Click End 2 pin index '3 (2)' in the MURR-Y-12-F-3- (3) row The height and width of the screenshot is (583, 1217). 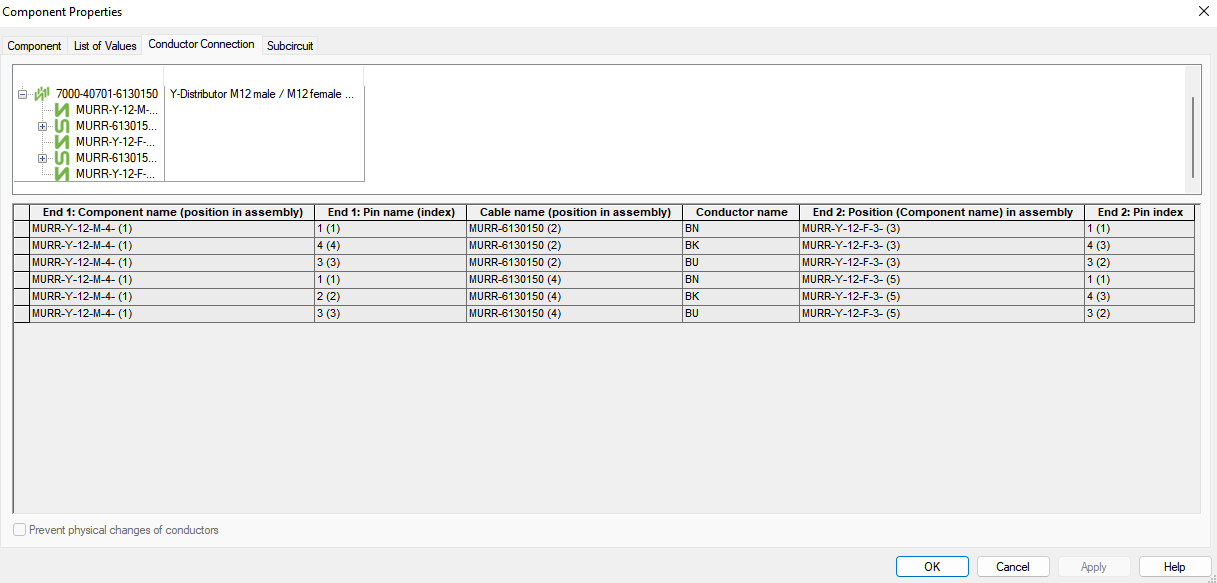(1140, 263)
